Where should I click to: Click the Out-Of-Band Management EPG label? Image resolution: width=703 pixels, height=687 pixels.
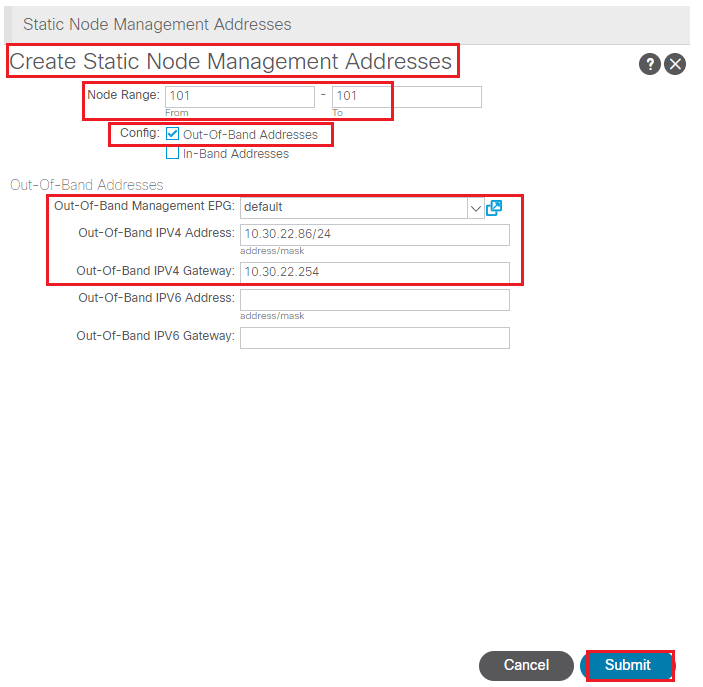pyautogui.click(x=144, y=206)
